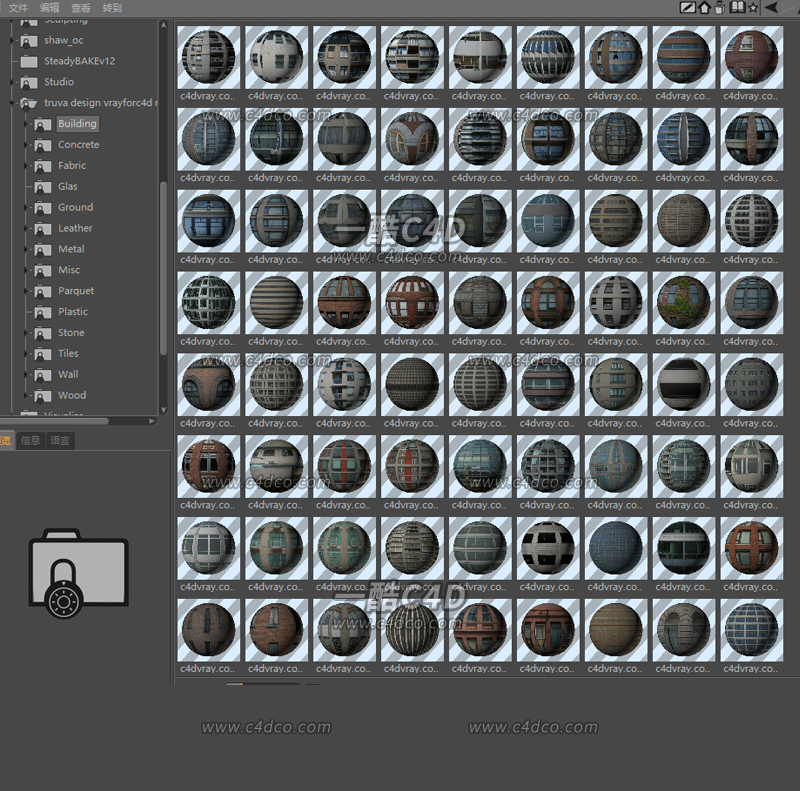
Task: Click the tree panel scroll-up arrow
Action: click(x=164, y=24)
